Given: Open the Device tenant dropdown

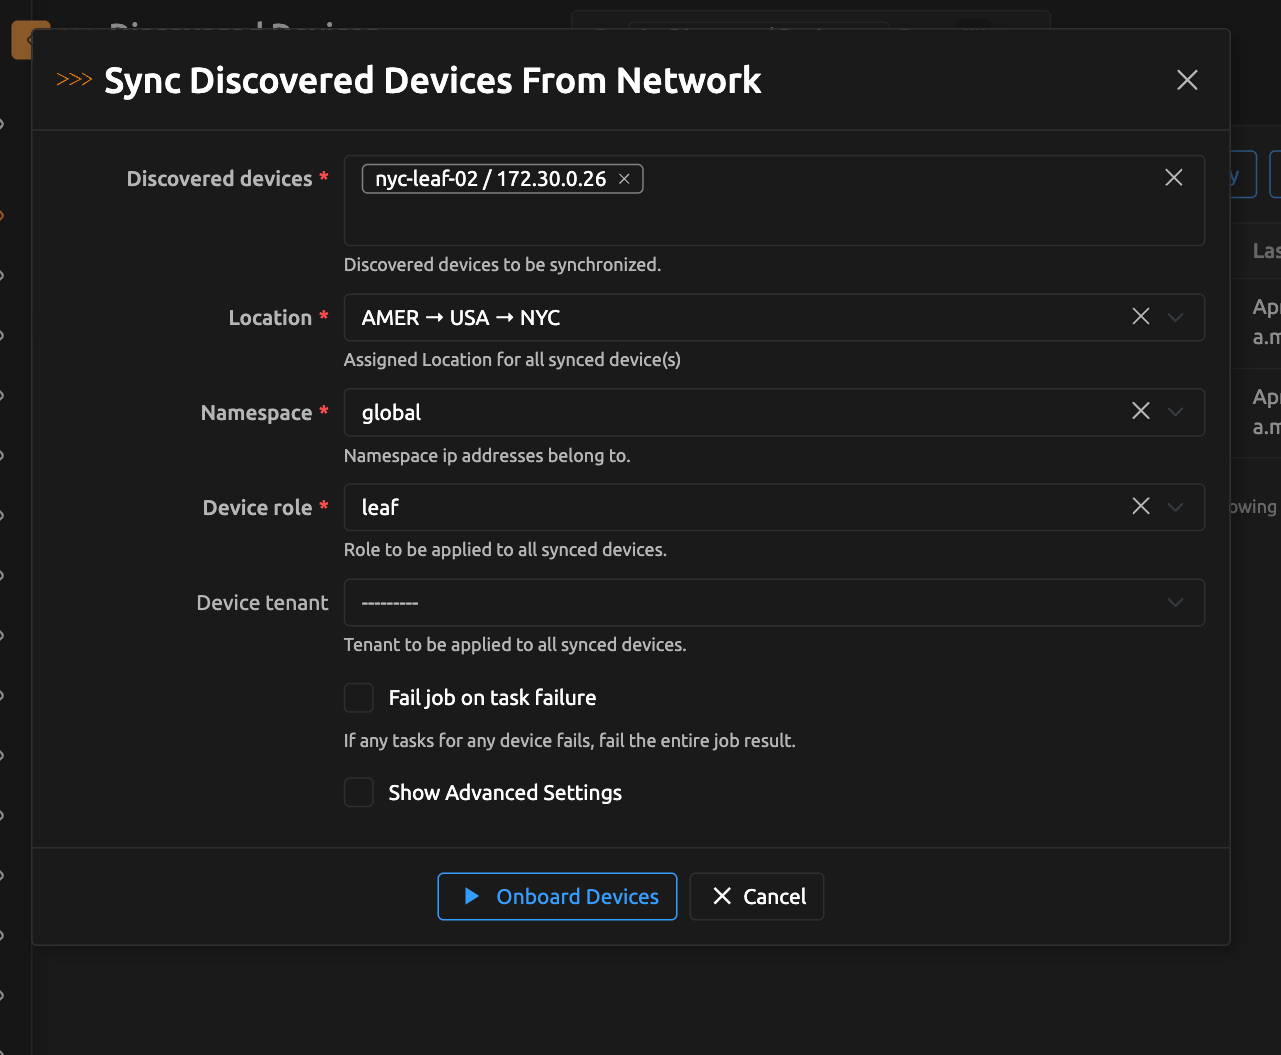Looking at the screenshot, I should click(x=774, y=603).
